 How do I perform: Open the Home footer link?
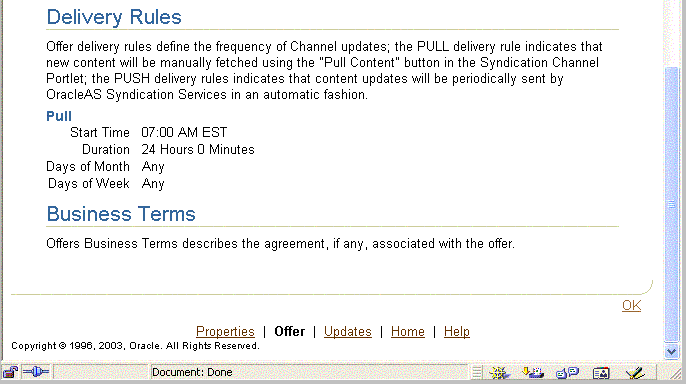[408, 331]
